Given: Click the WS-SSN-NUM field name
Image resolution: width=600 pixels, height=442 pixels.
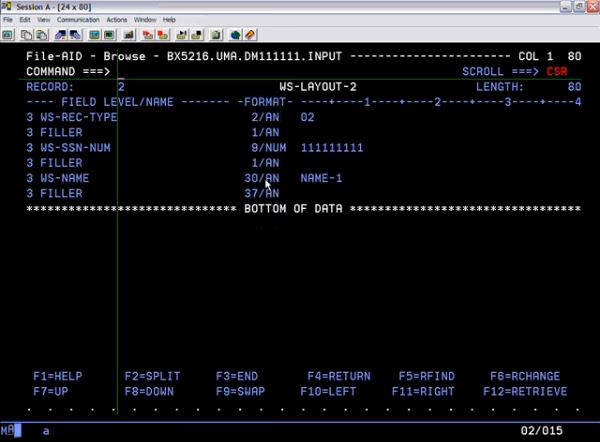Looking at the screenshot, I should [75, 148].
